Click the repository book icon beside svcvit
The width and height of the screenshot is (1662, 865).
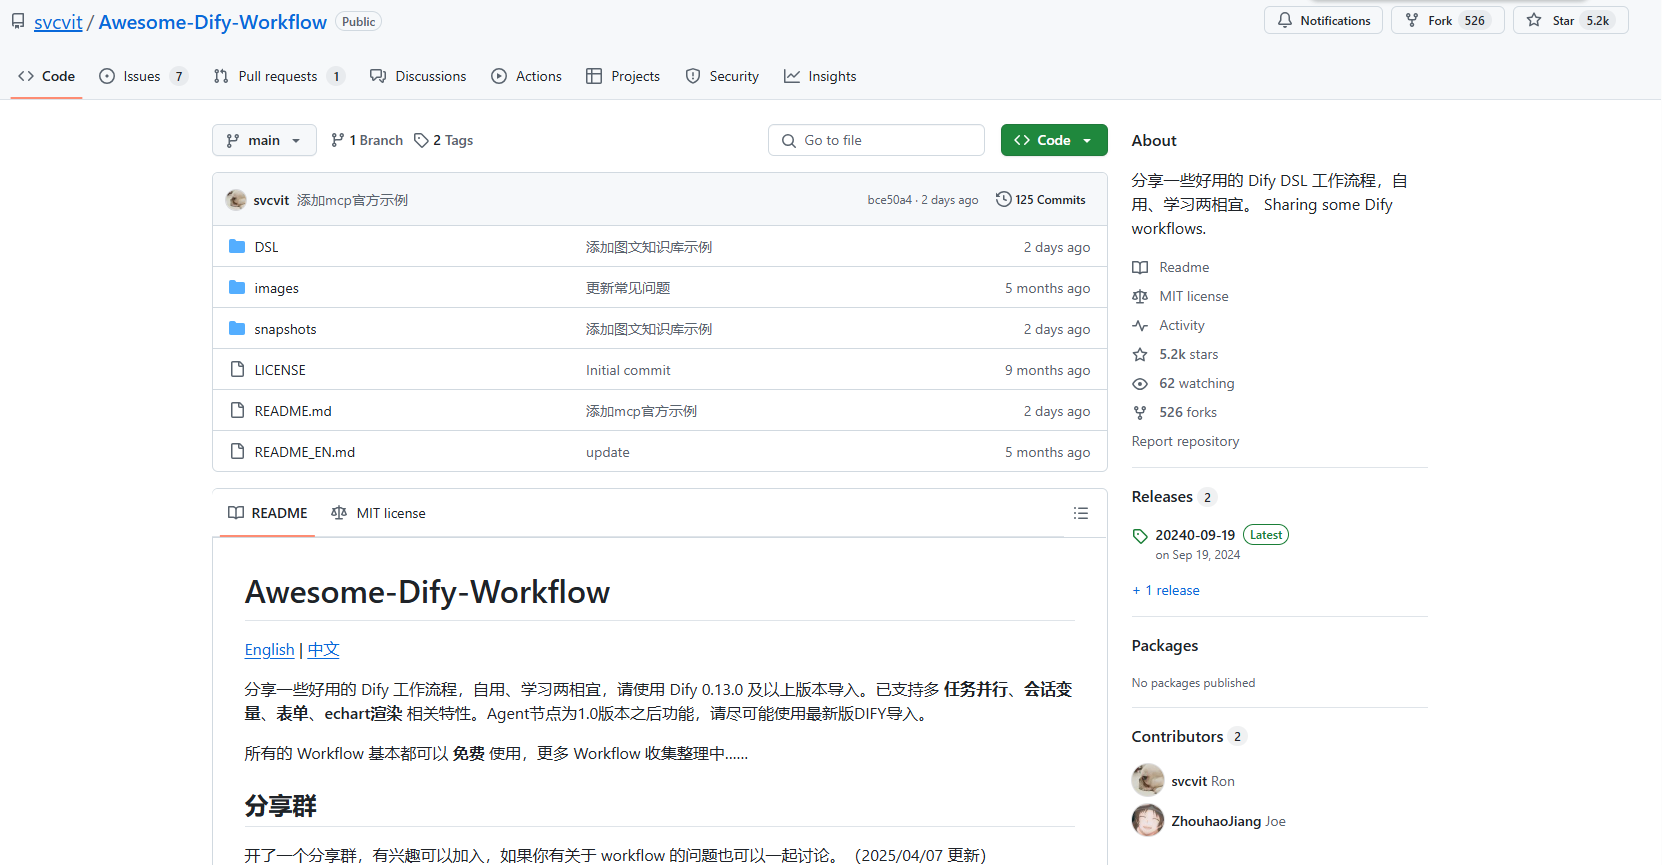[x=18, y=21]
